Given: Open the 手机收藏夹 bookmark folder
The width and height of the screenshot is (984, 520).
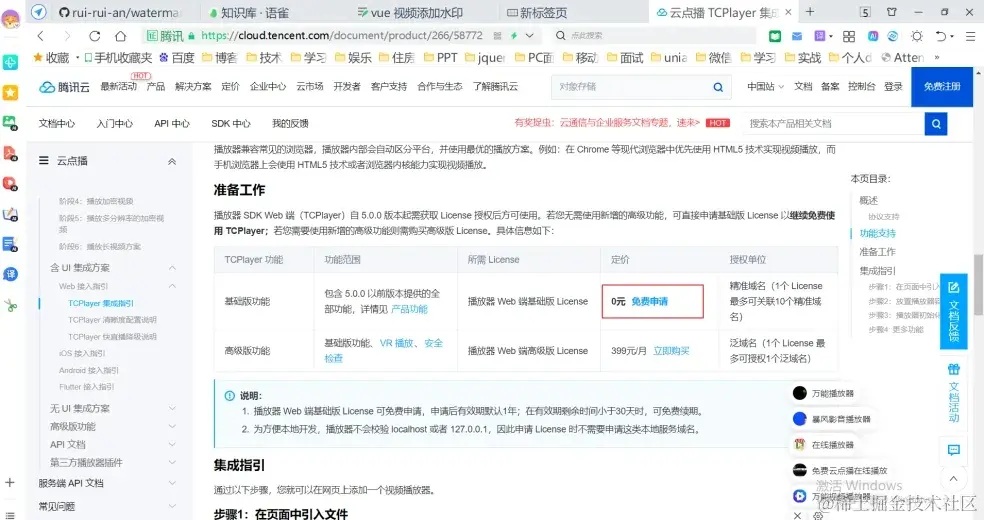Looking at the screenshot, I should click(x=118, y=58).
